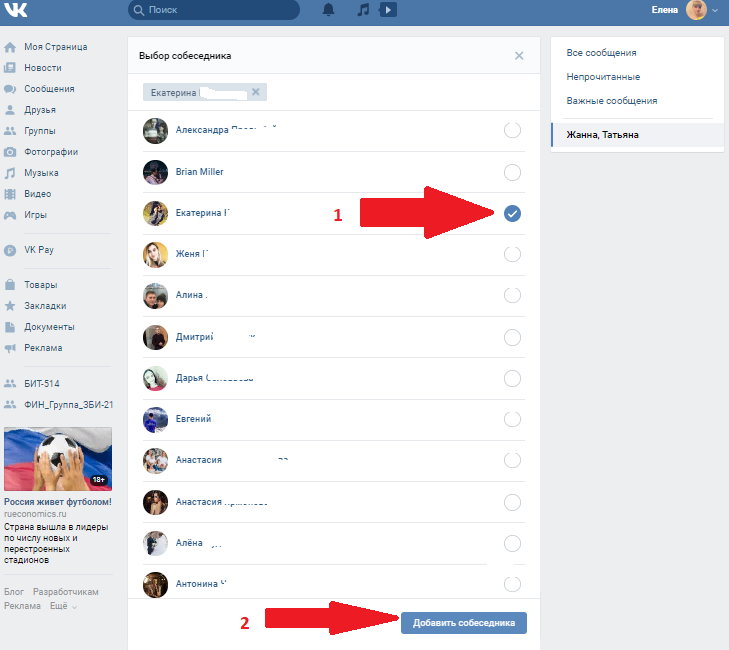
Task: Open Важные сообщения filter
Action: [611, 101]
